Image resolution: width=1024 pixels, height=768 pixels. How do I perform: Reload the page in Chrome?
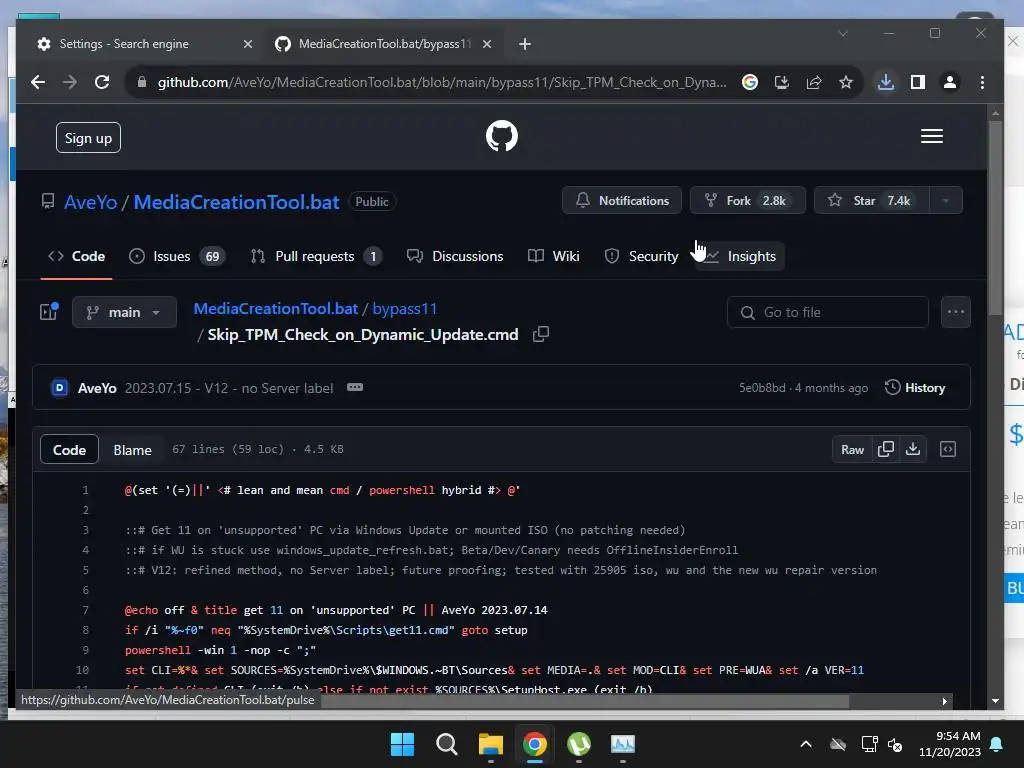coord(102,82)
